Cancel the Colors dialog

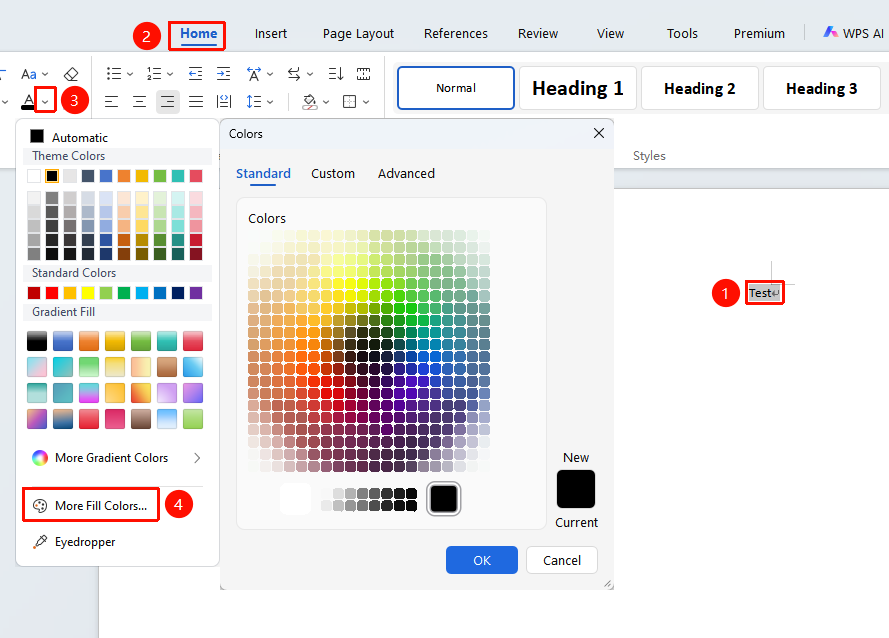pos(562,560)
